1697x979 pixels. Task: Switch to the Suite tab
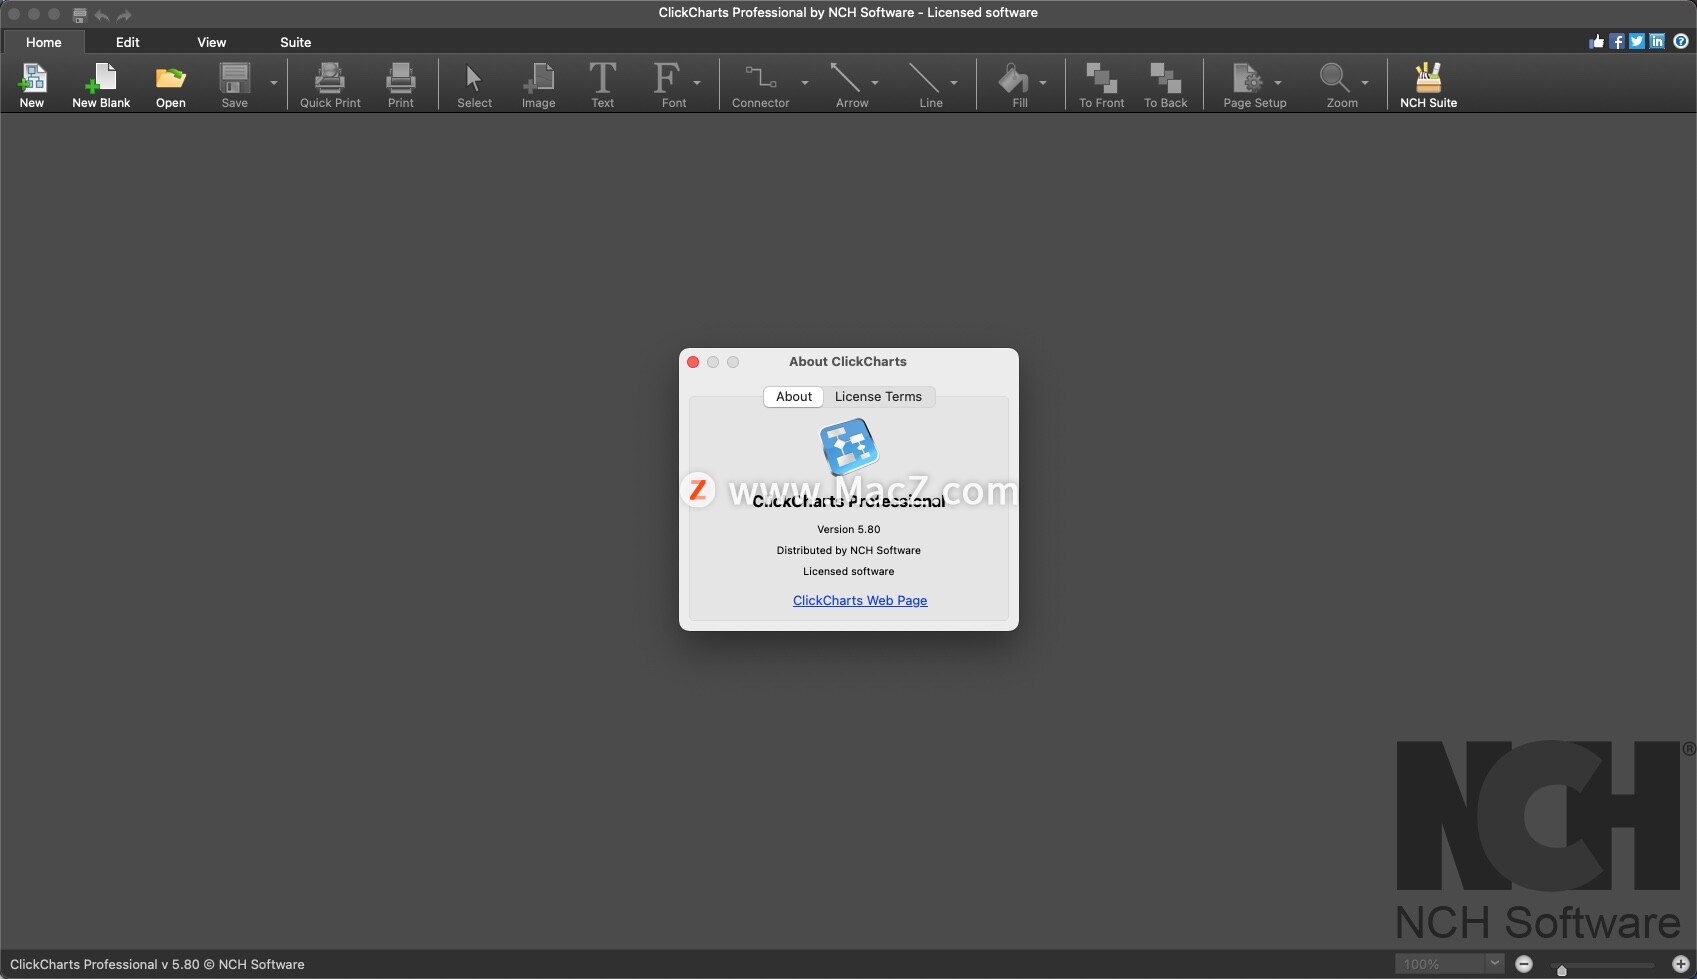coord(296,42)
